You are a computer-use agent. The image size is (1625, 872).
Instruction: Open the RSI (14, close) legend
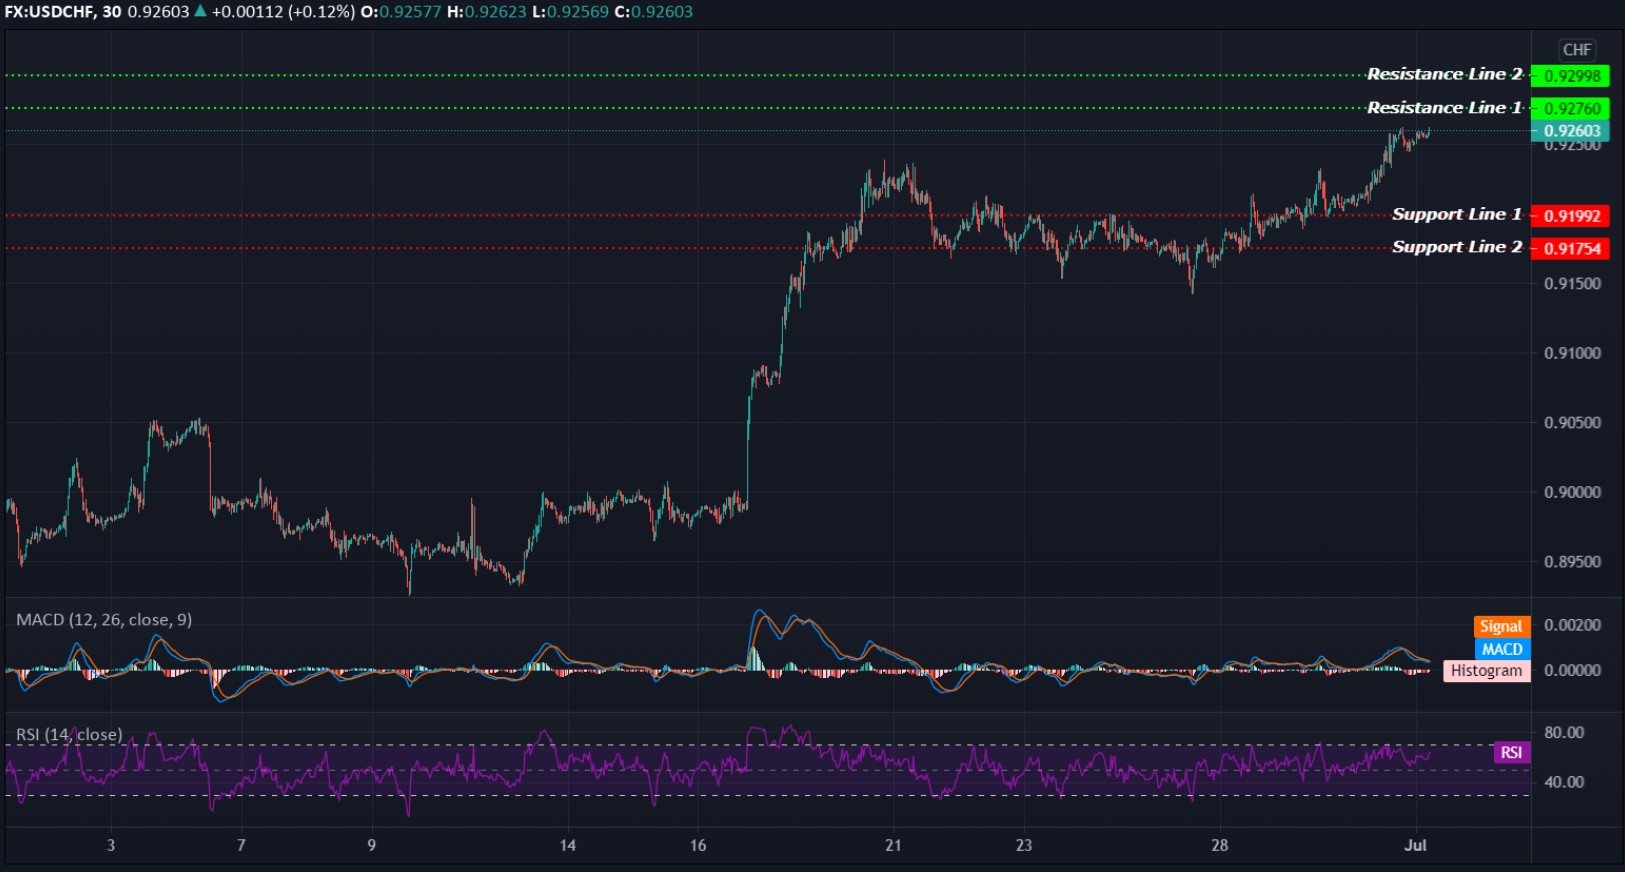[x=69, y=735]
